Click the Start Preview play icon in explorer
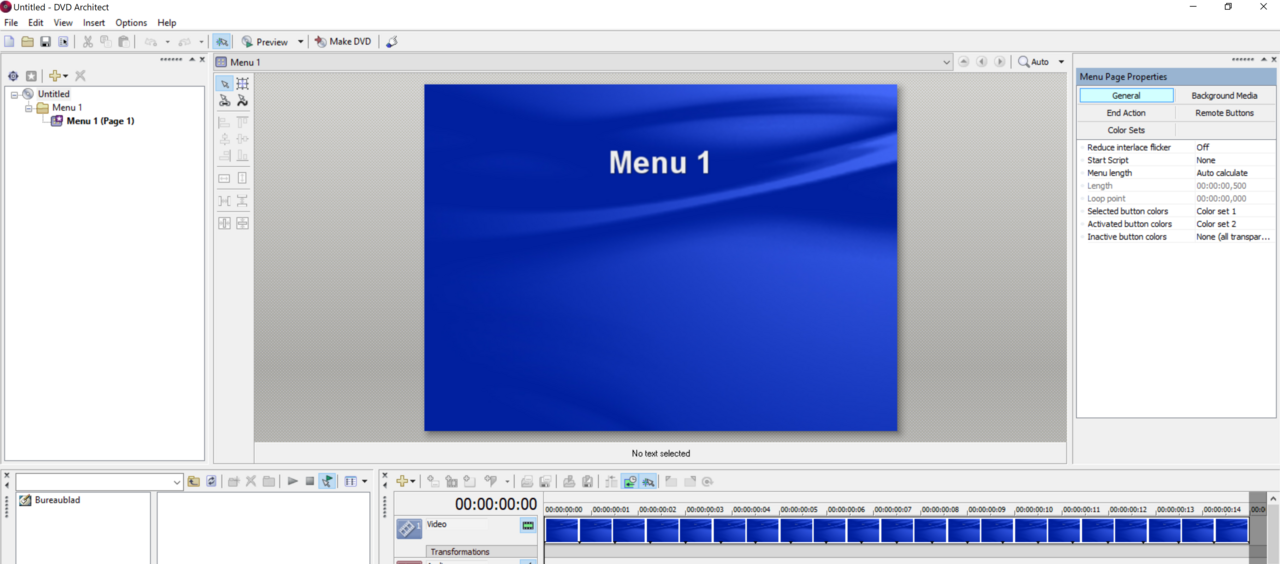The height and width of the screenshot is (564, 1280). coord(292,481)
